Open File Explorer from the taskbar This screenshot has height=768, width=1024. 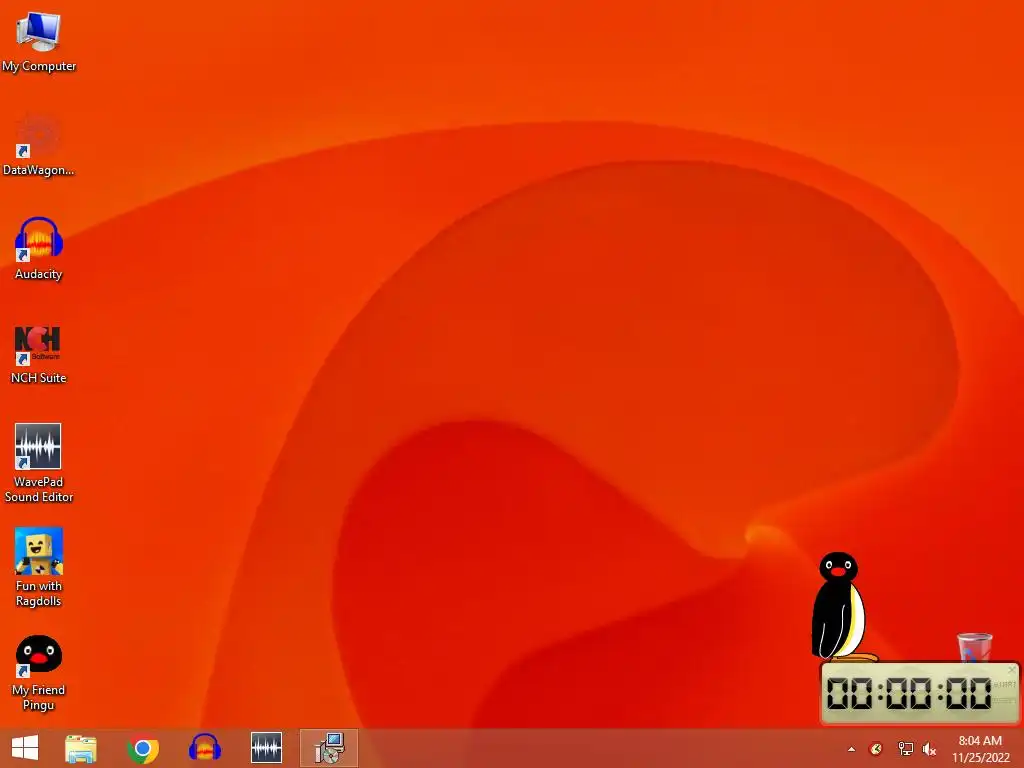point(81,748)
